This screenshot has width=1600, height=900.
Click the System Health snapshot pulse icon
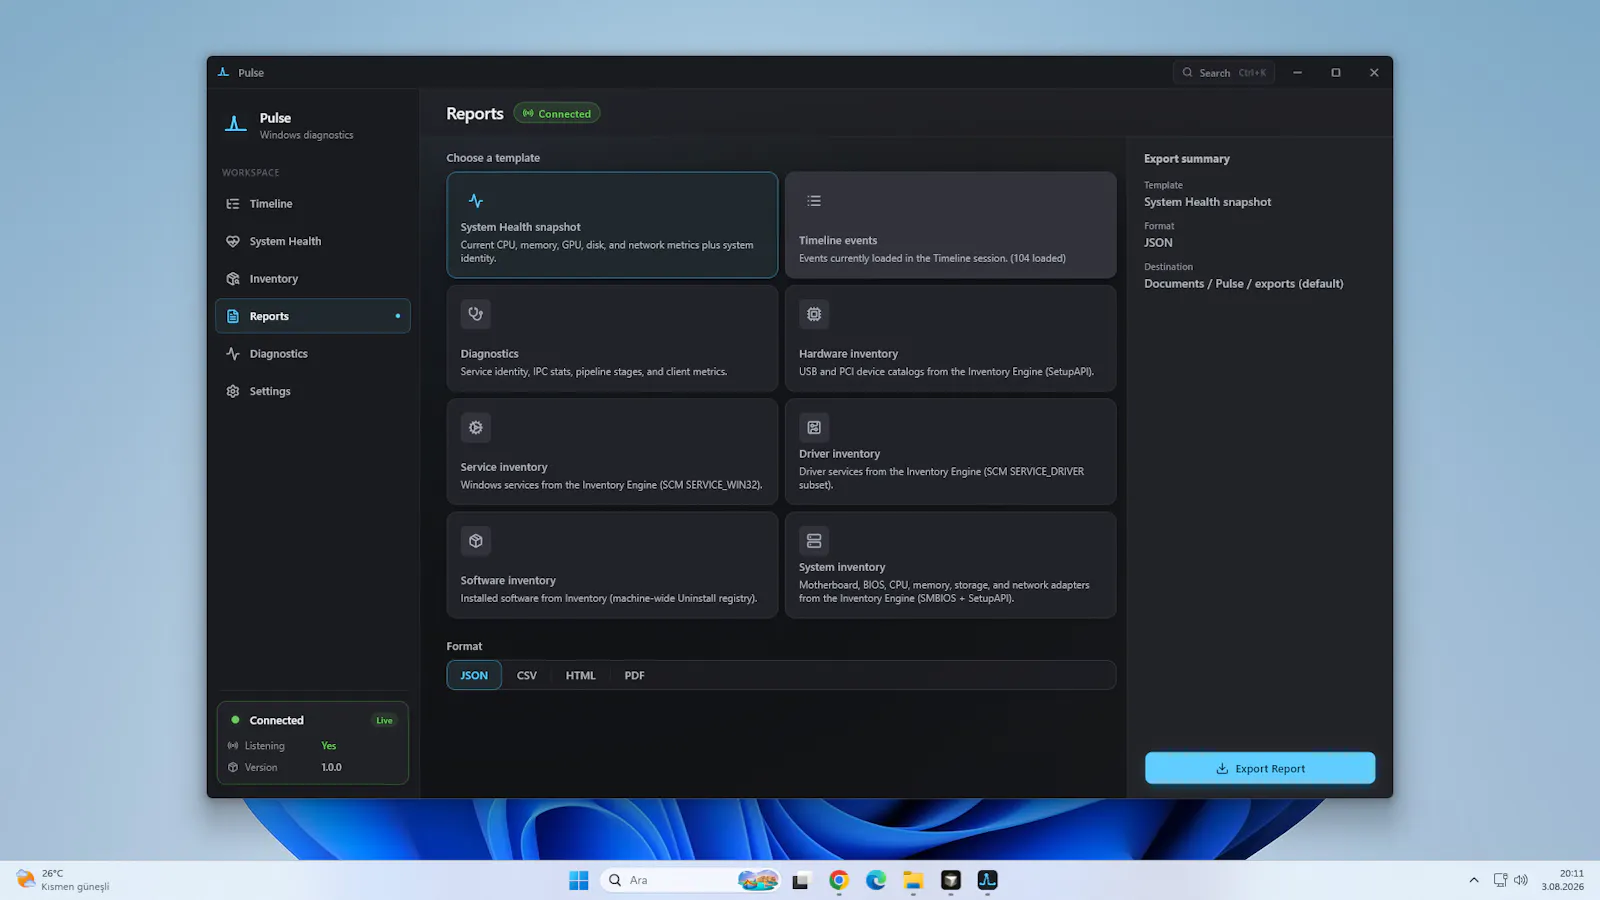[476, 201]
